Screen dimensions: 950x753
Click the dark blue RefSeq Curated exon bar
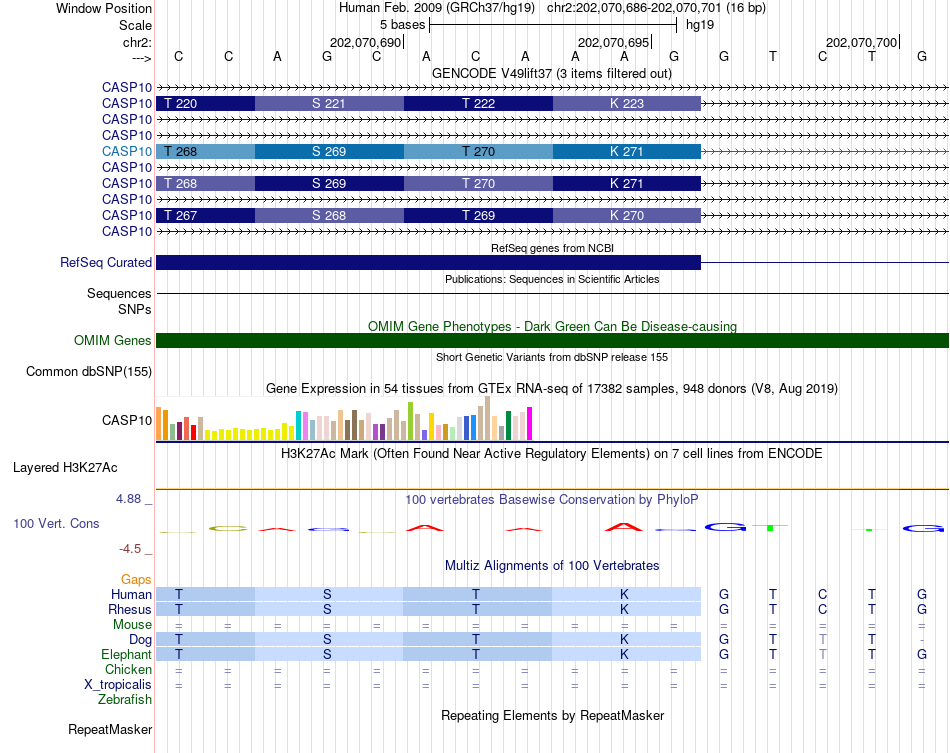(x=428, y=262)
